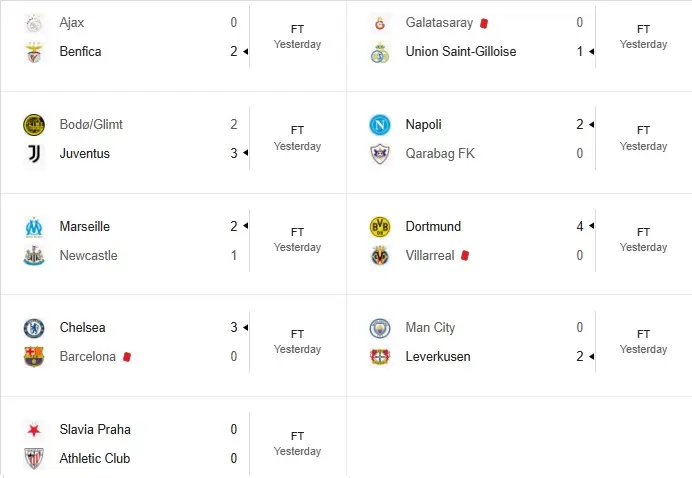The height and width of the screenshot is (478, 692).
Task: Click the Galatasaray red card indicator
Action: click(484, 22)
